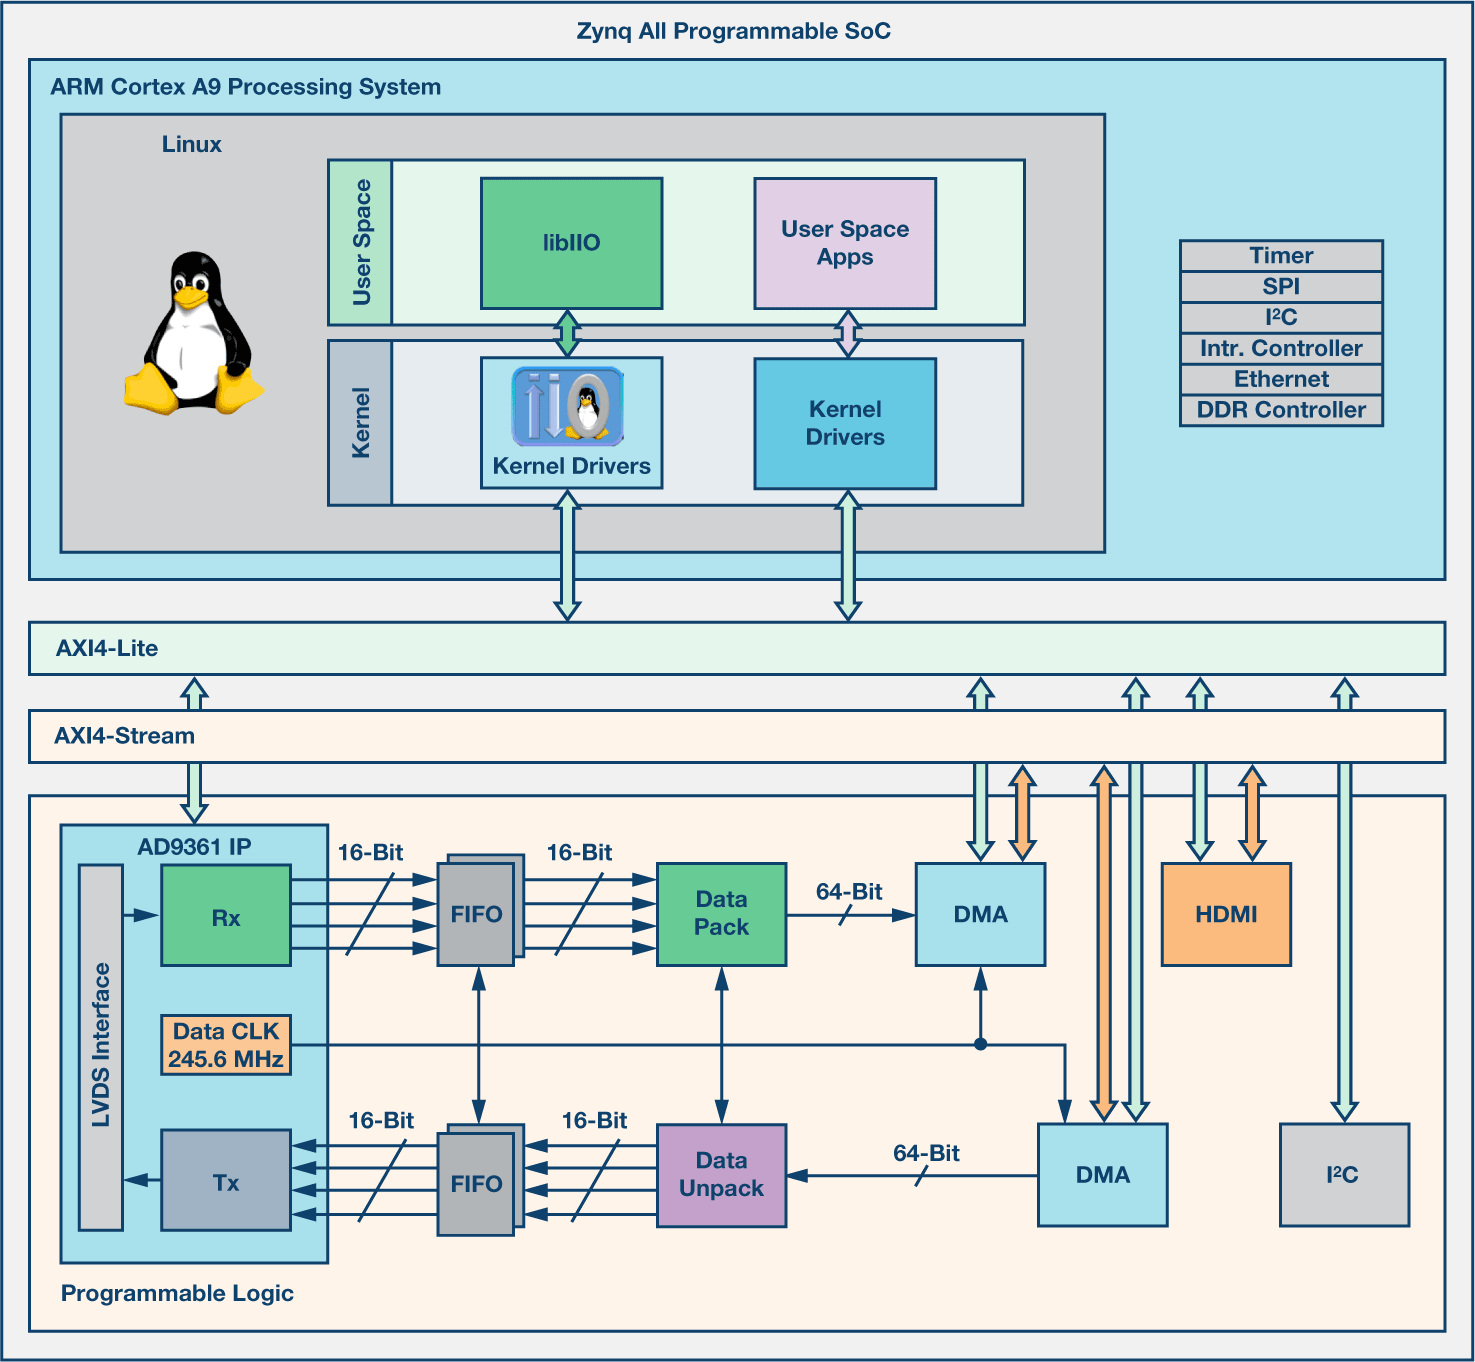This screenshot has height=1362, width=1475.
Task: Select the HDMI block in Programmable Logic
Action: [1226, 913]
